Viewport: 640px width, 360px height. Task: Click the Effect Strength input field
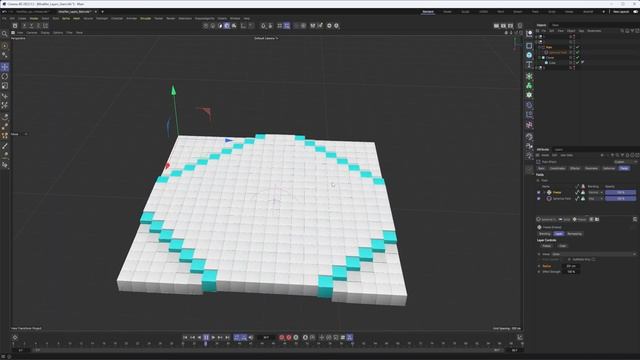571,271
